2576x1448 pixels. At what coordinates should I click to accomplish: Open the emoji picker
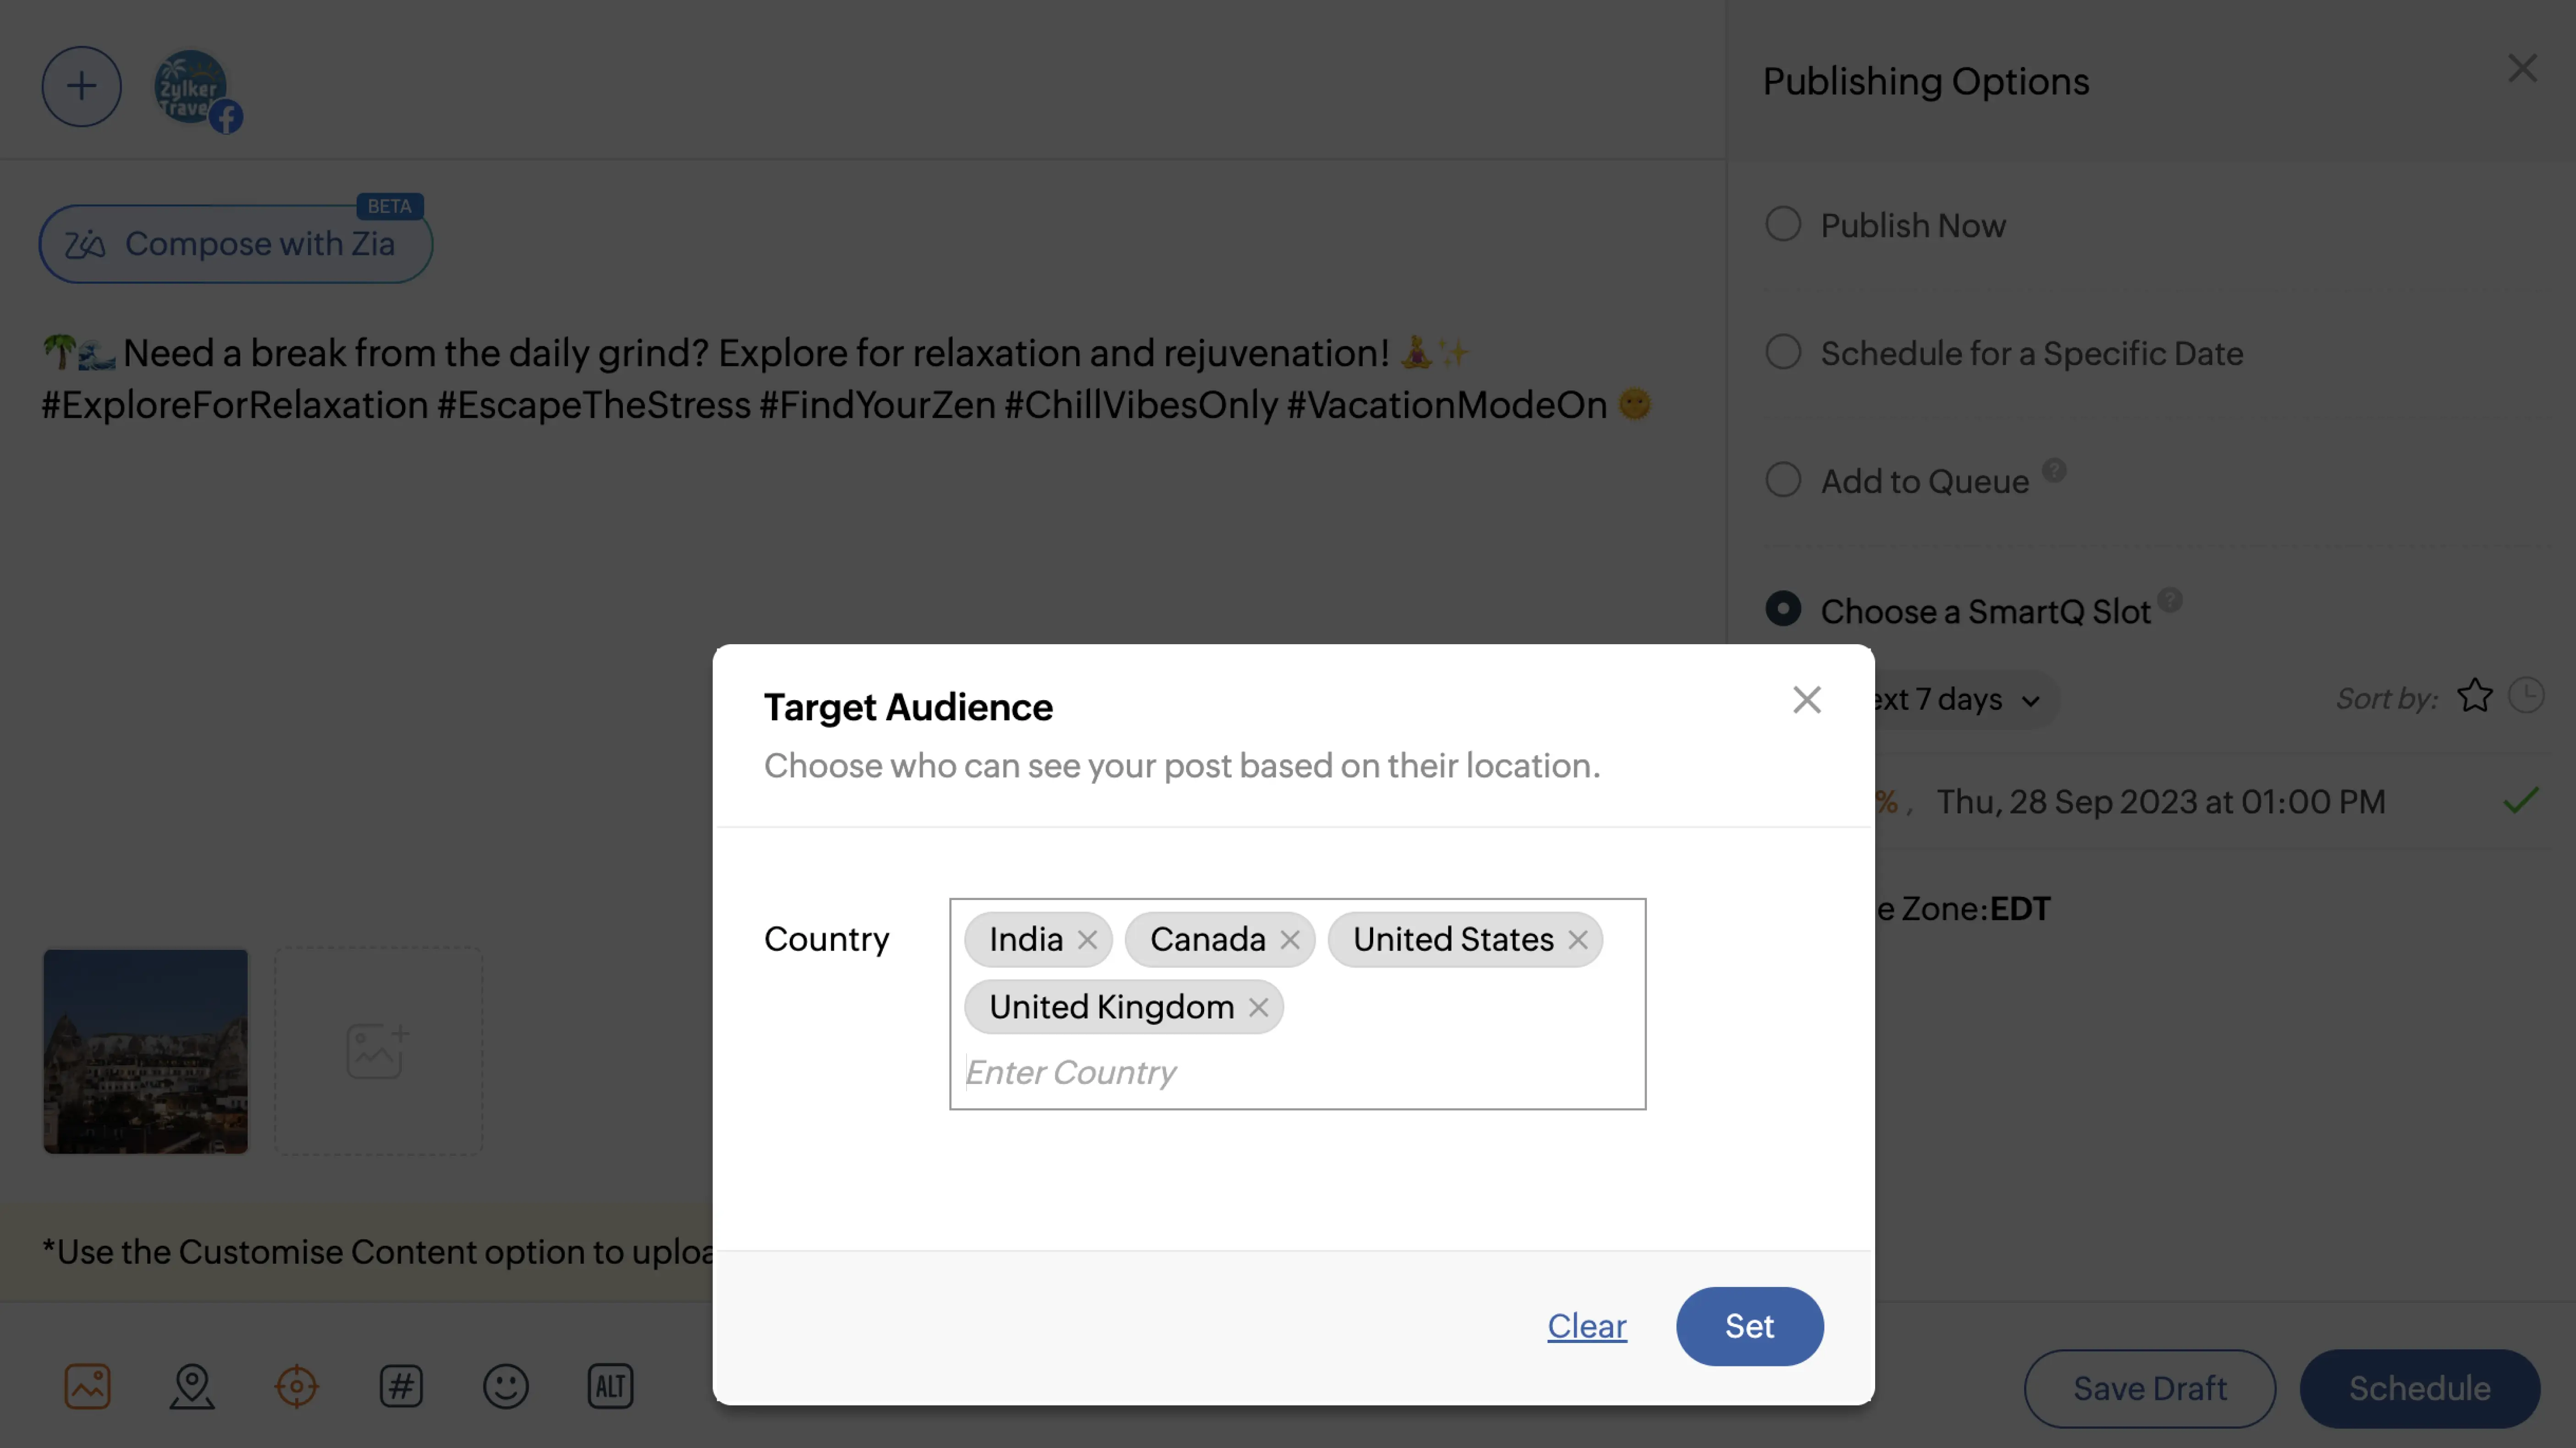pyautogui.click(x=506, y=1387)
